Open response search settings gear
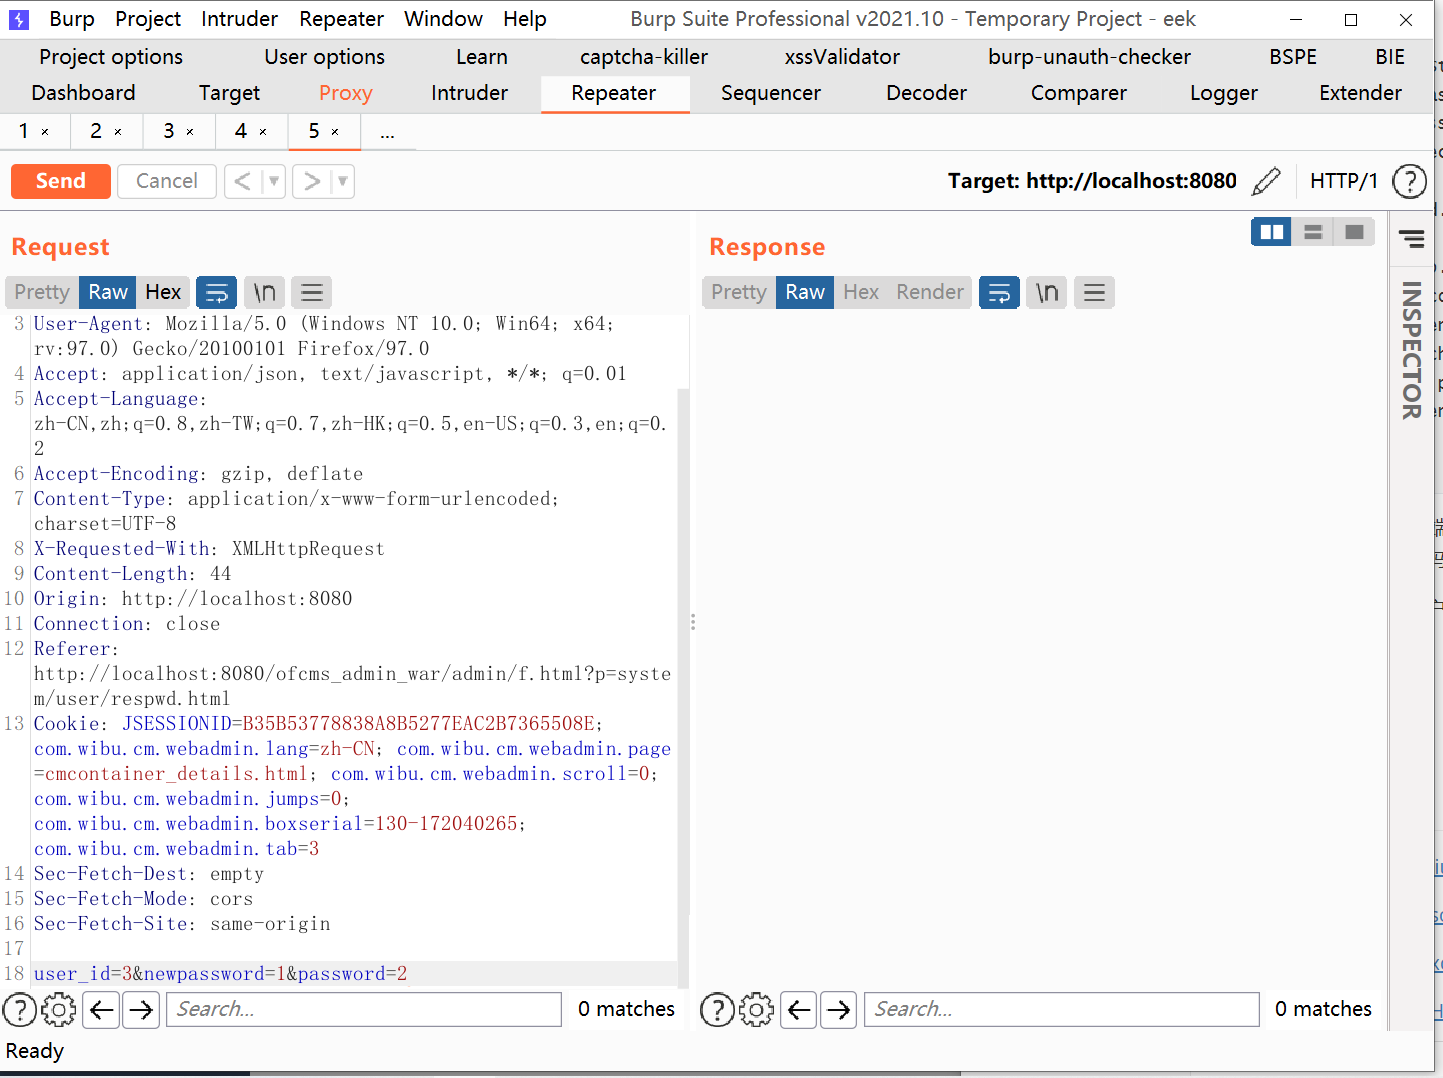This screenshot has height=1078, width=1443. point(757,1010)
